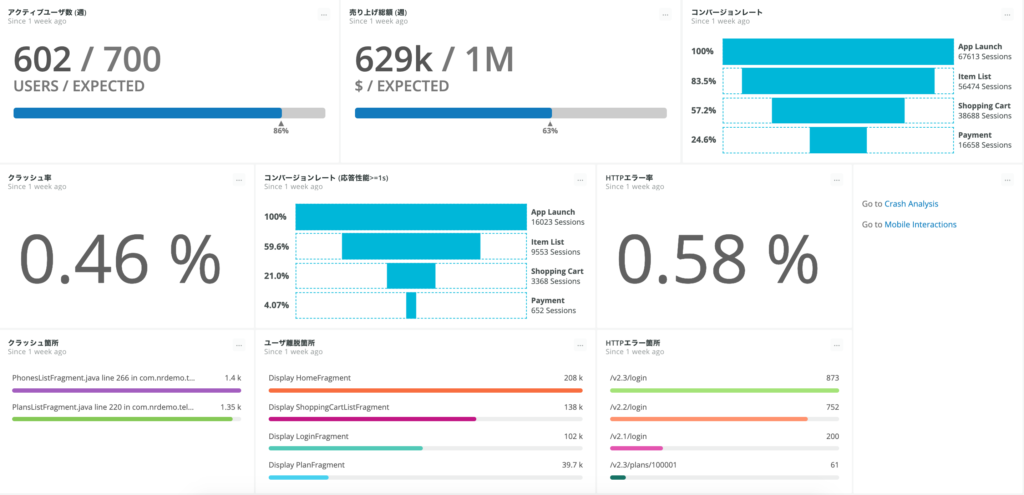Click the 67613-session App Launch funnel bar
This screenshot has height=495, width=1024.
tap(838, 52)
